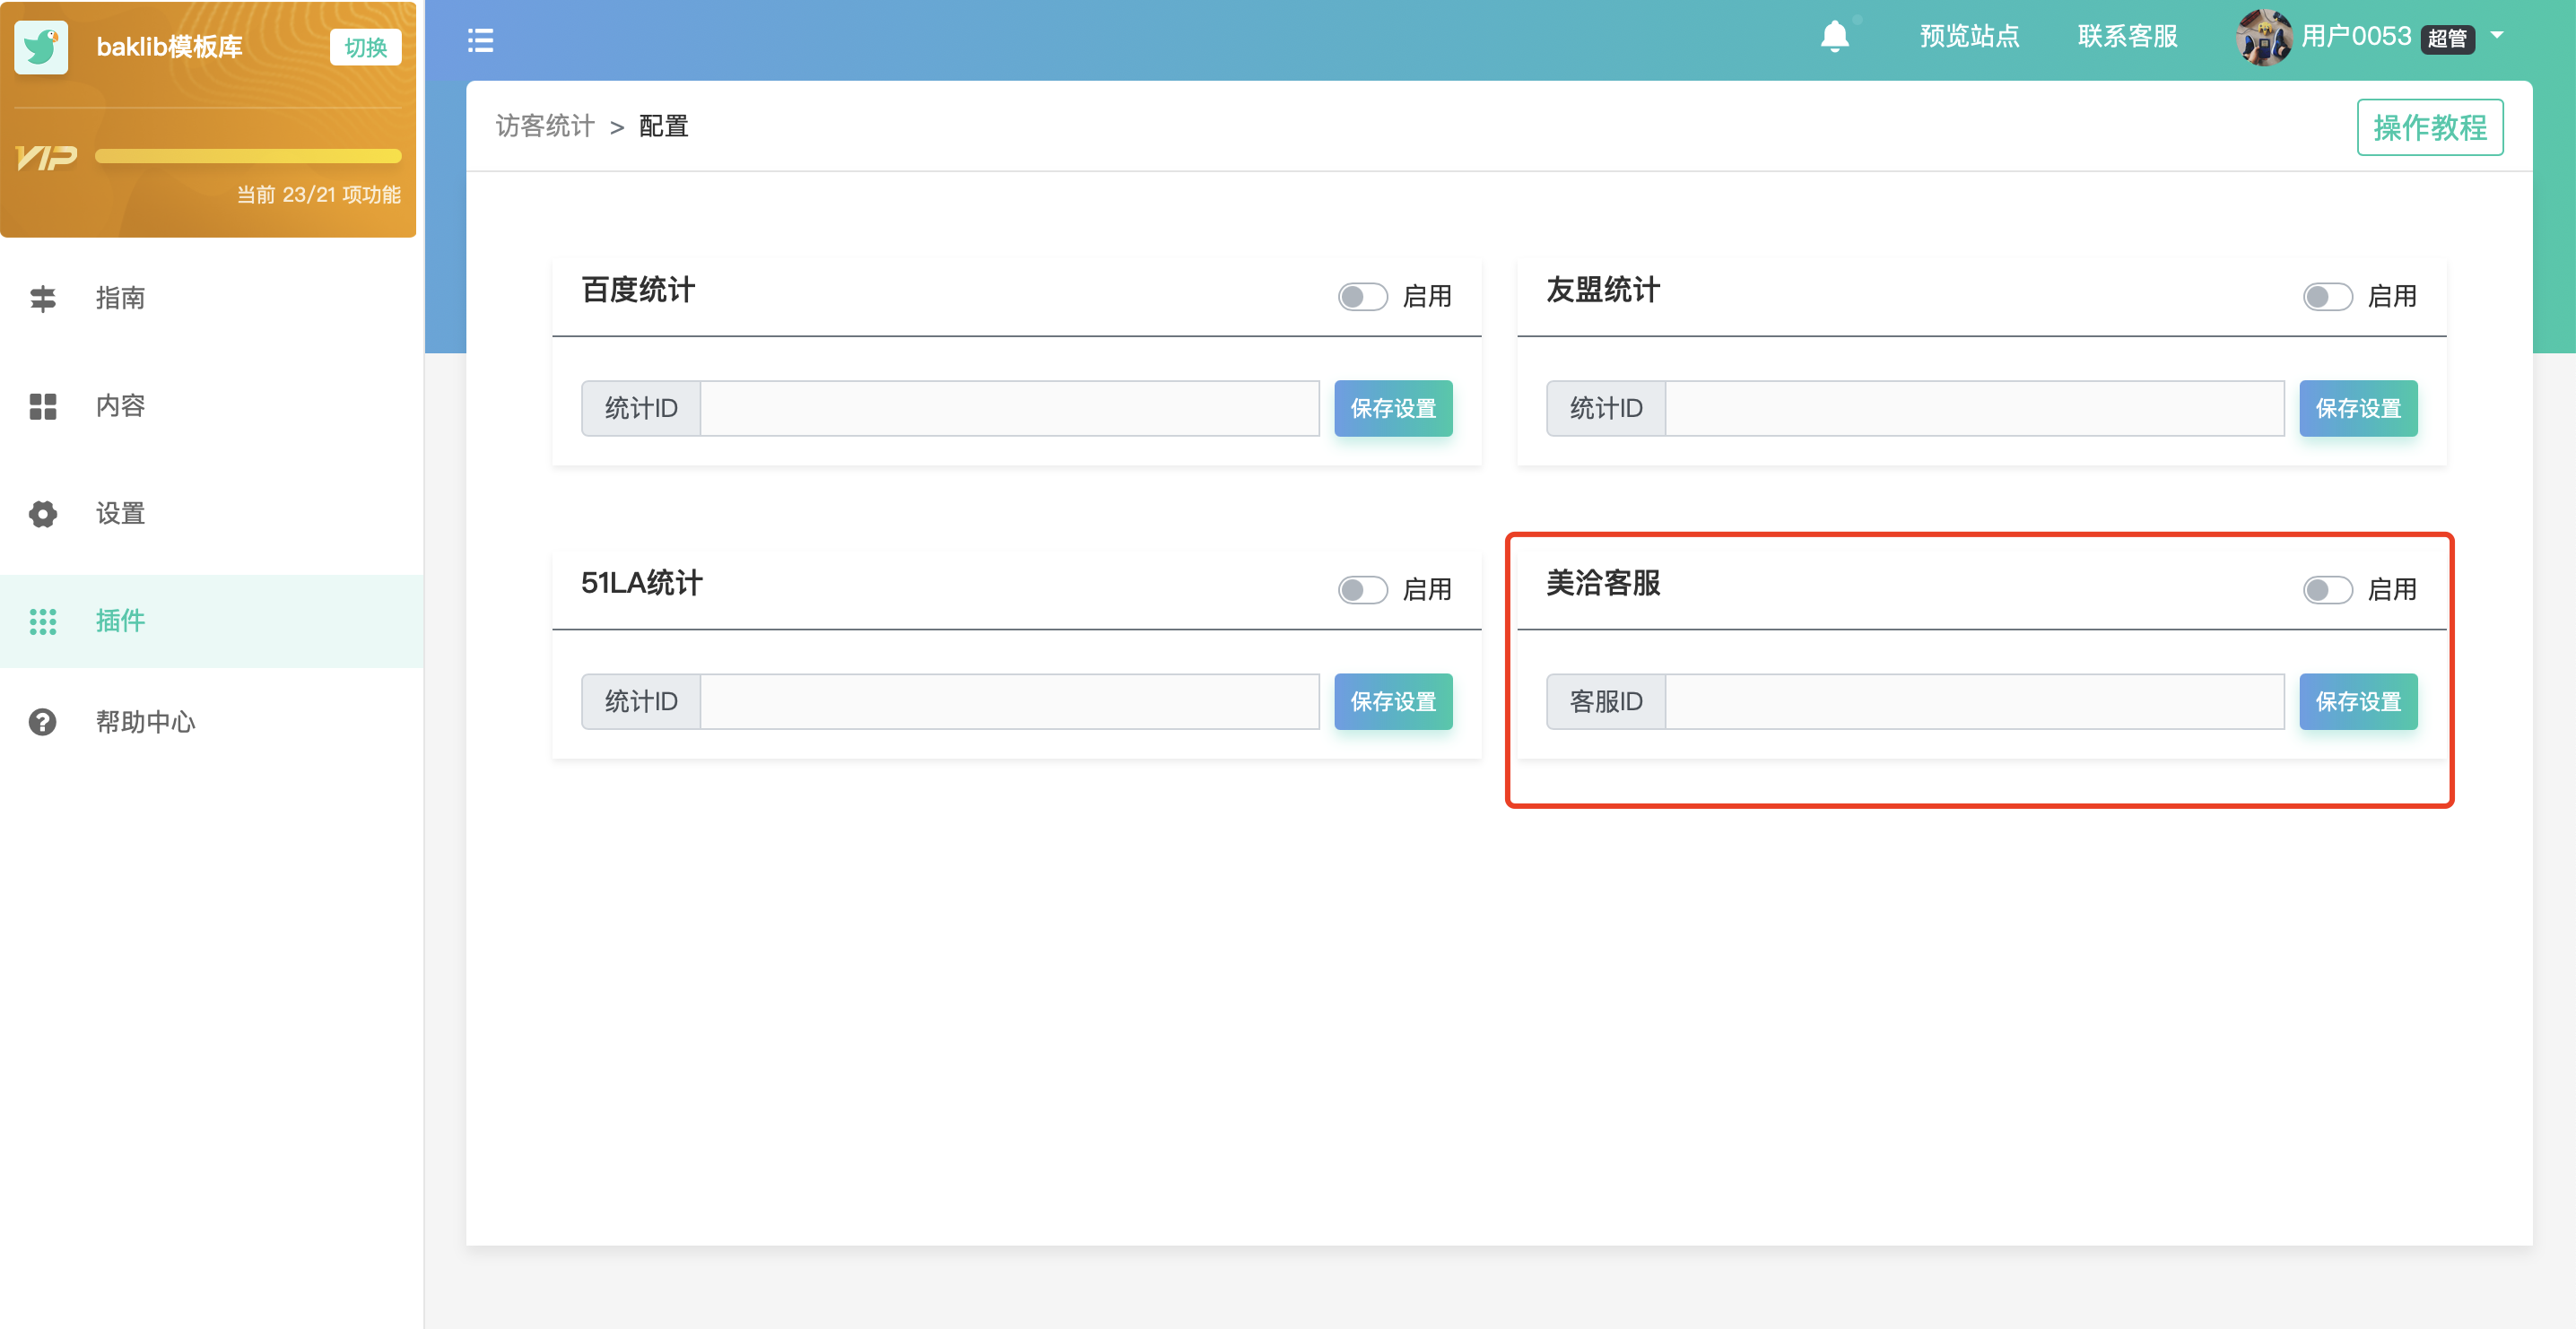2576x1329 pixels.
Task: Click the 超管 role badge
Action: pyautogui.click(x=2447, y=39)
